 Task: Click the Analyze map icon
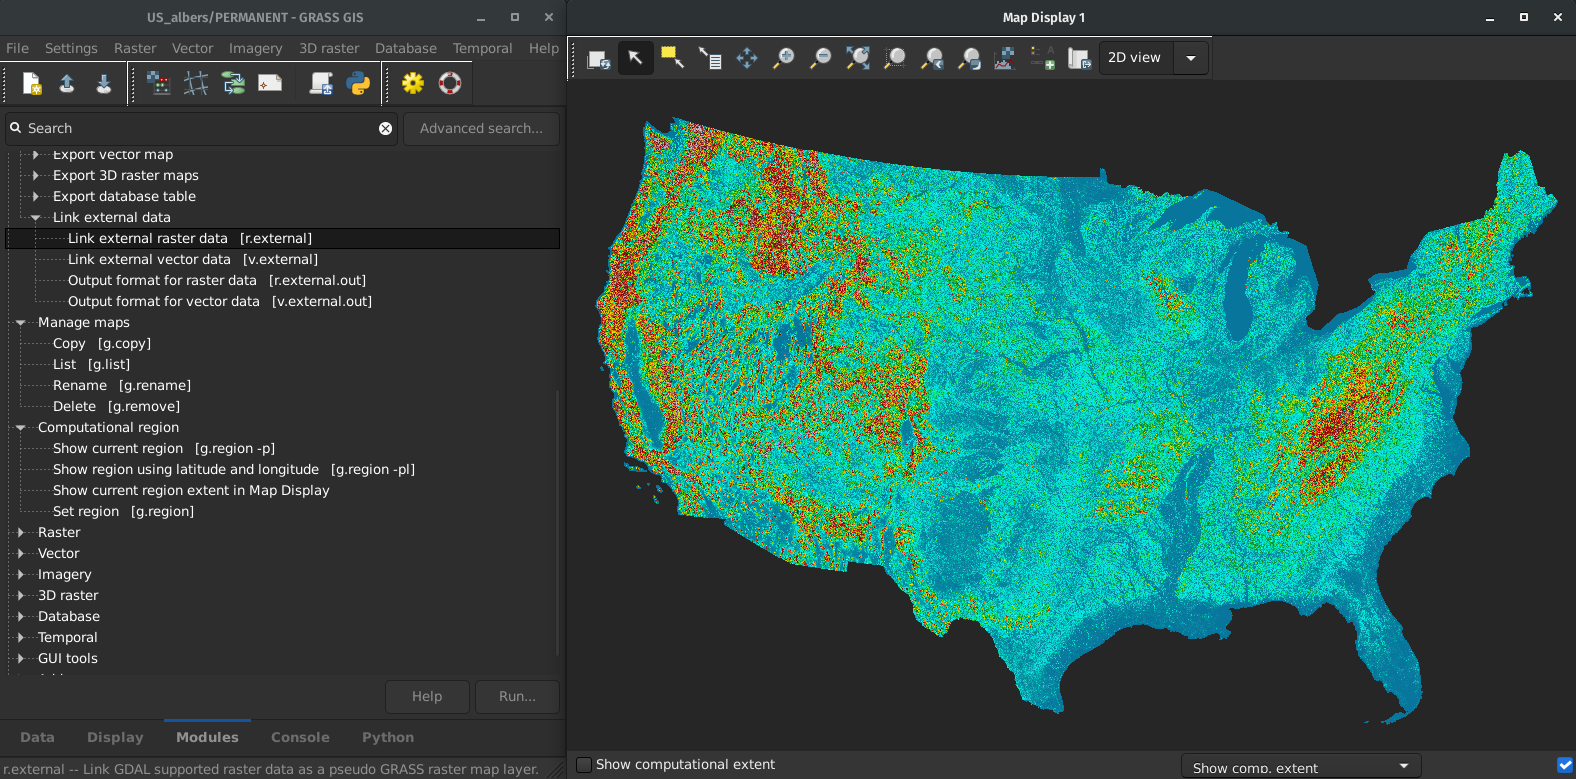tap(1004, 59)
